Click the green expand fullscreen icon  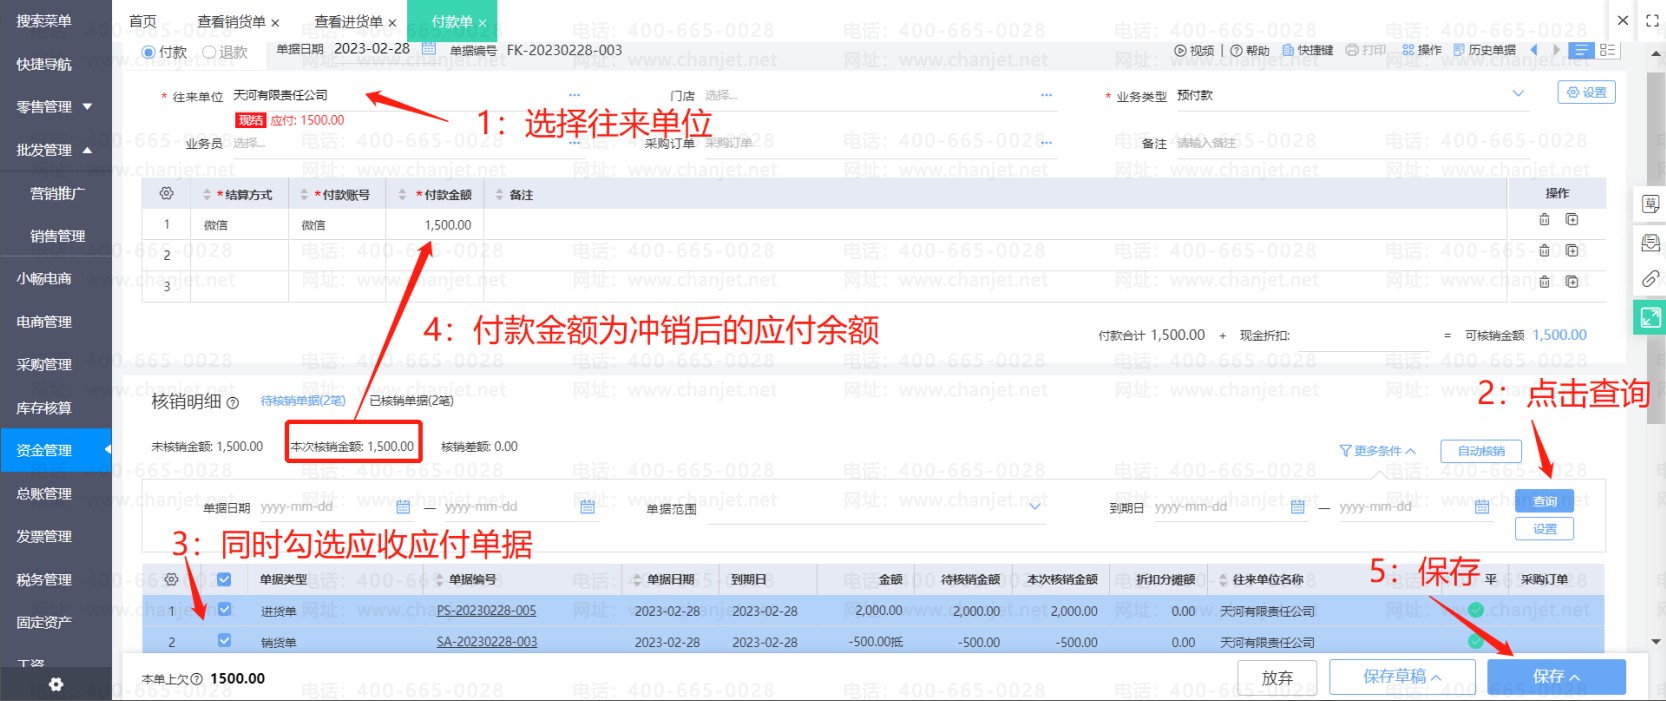(x=1650, y=317)
